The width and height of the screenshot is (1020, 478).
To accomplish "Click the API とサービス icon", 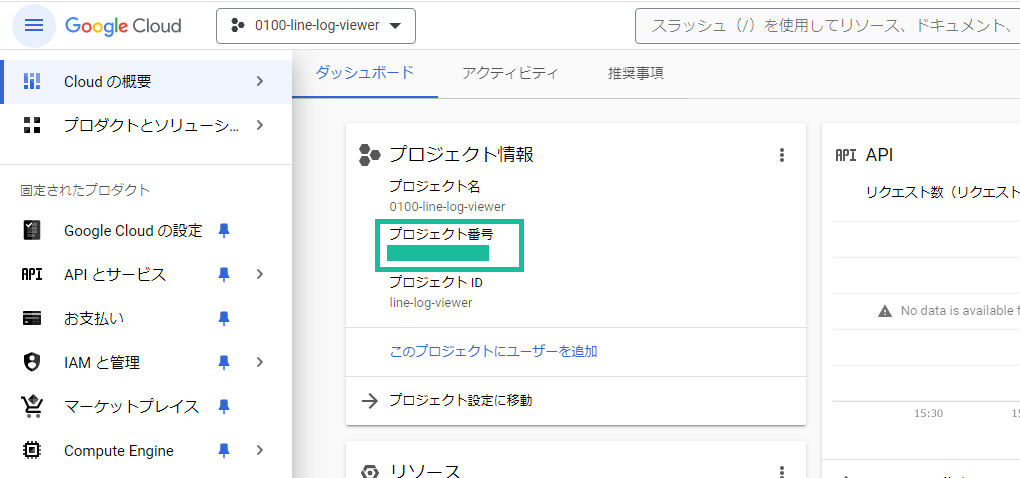I will click(32, 274).
